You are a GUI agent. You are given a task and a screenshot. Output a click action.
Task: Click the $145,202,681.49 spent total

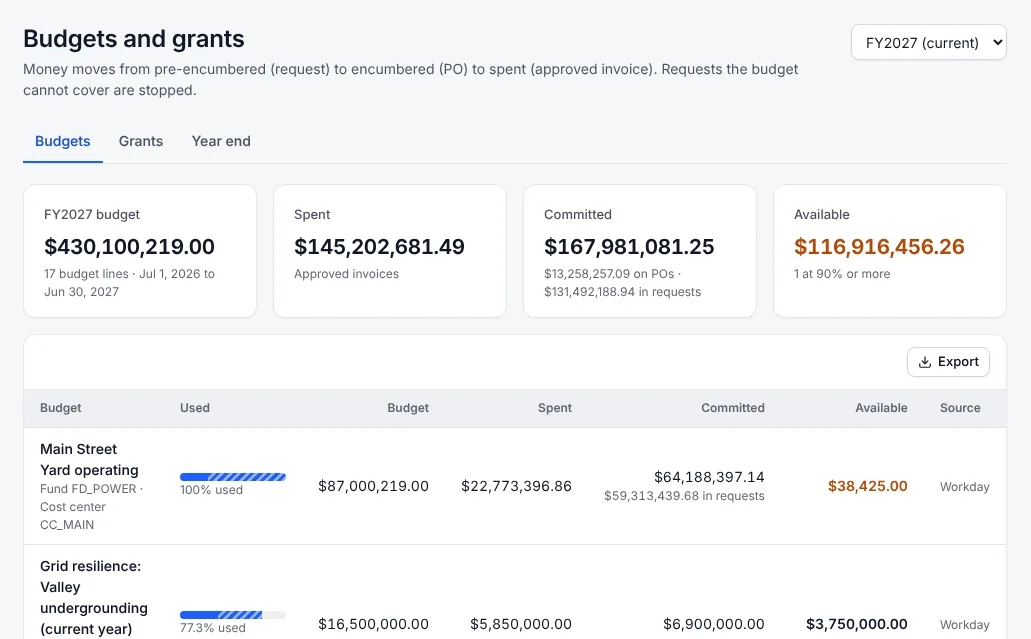pos(379,247)
